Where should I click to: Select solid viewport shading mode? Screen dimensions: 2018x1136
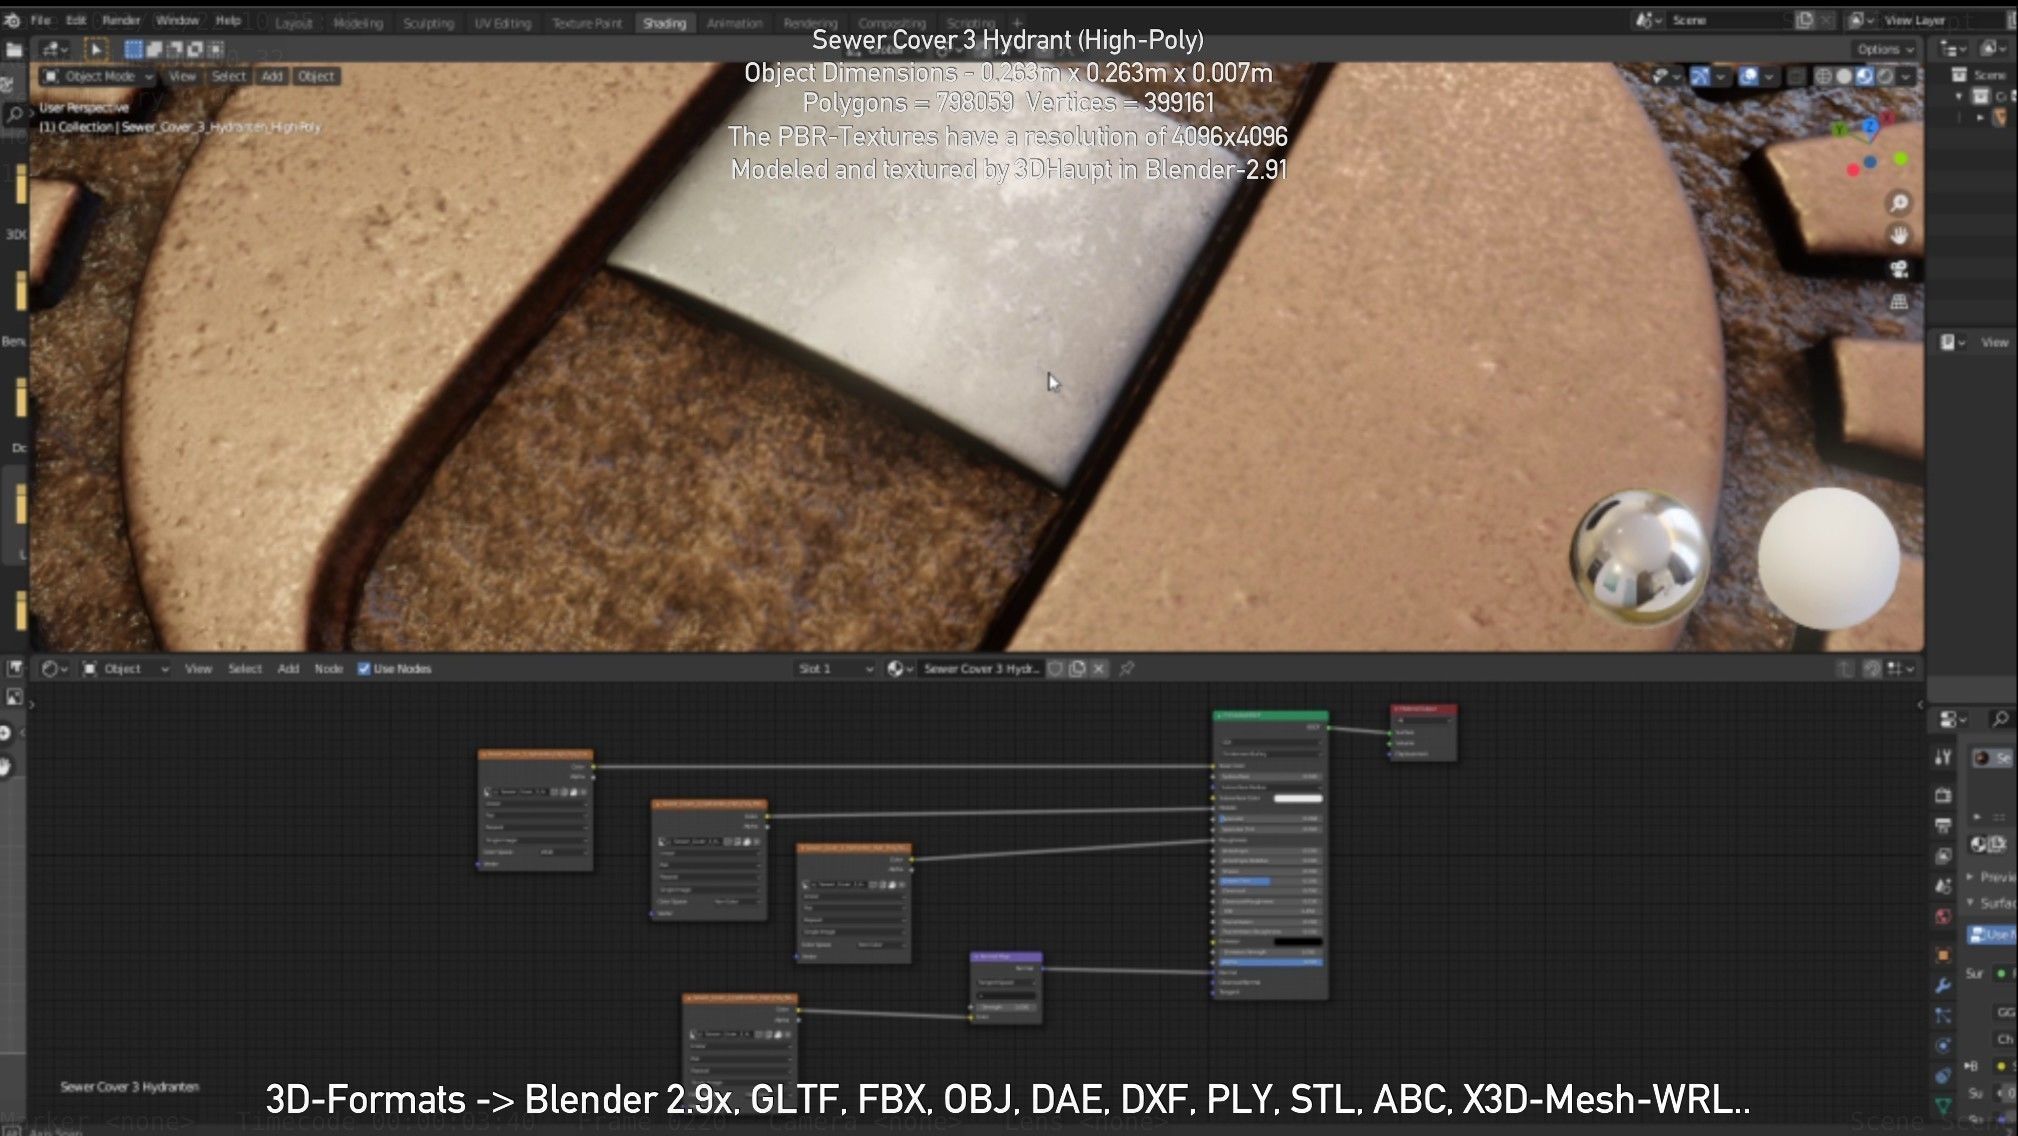pos(1844,76)
